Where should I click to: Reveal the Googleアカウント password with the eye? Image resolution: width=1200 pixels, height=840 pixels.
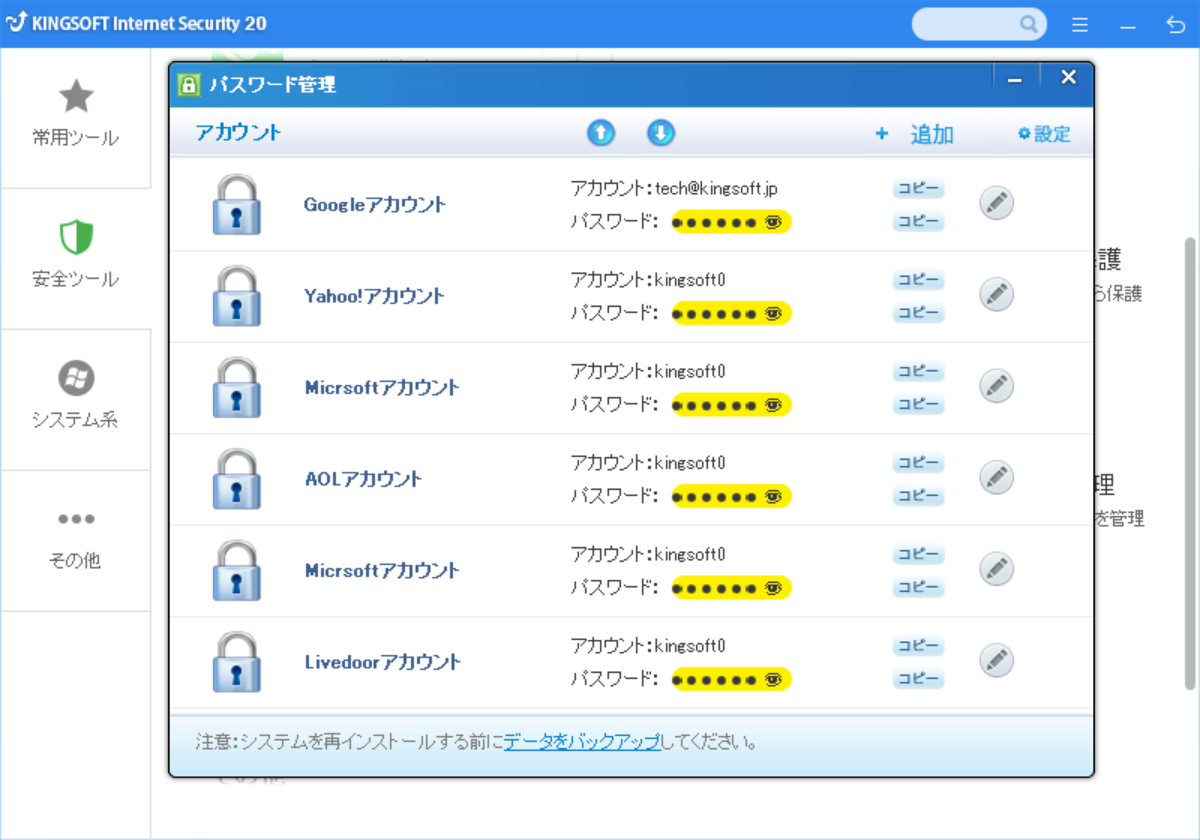tap(773, 222)
